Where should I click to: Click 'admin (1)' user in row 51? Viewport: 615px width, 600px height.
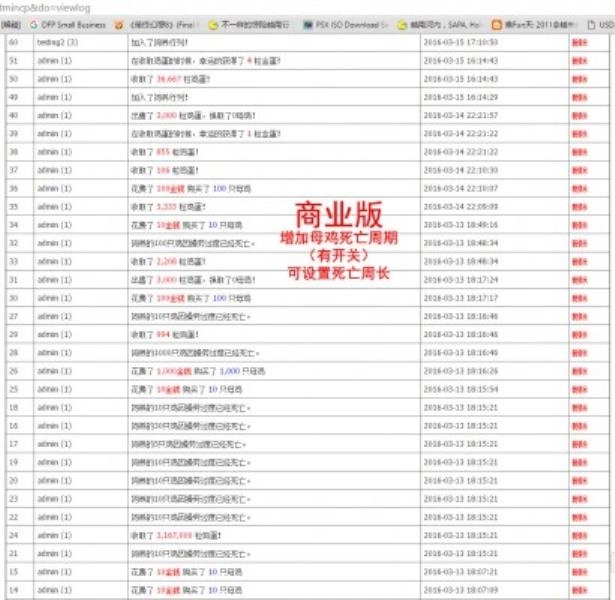click(55, 61)
